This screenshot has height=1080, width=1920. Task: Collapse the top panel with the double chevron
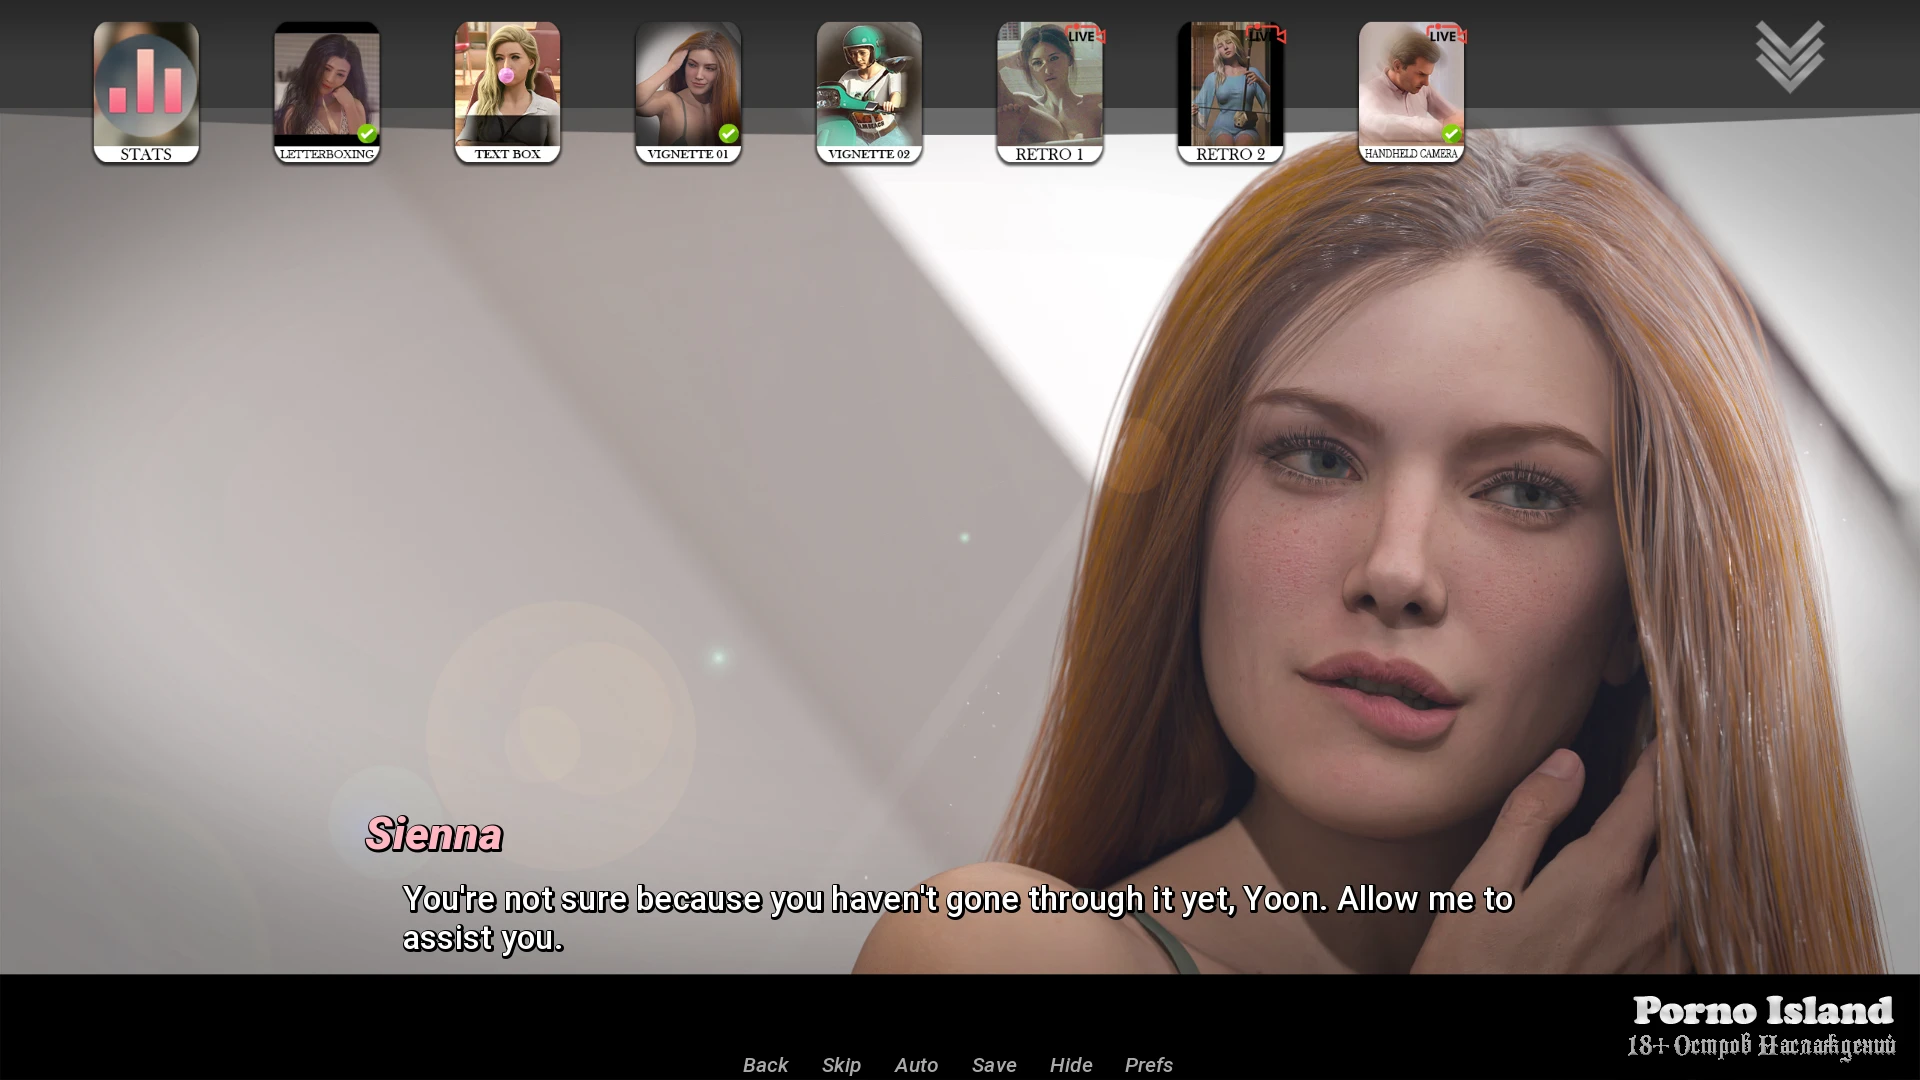pyautogui.click(x=1789, y=56)
